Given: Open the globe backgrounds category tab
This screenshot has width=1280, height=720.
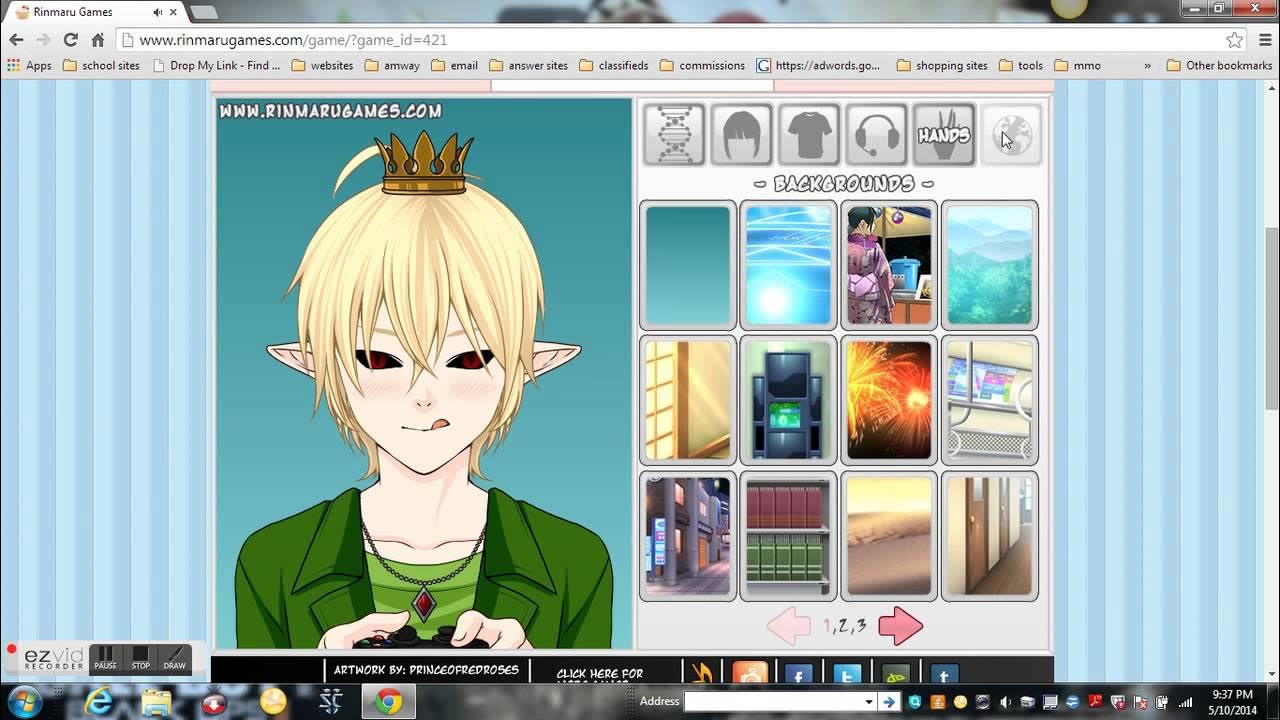Looking at the screenshot, I should tap(1011, 134).
